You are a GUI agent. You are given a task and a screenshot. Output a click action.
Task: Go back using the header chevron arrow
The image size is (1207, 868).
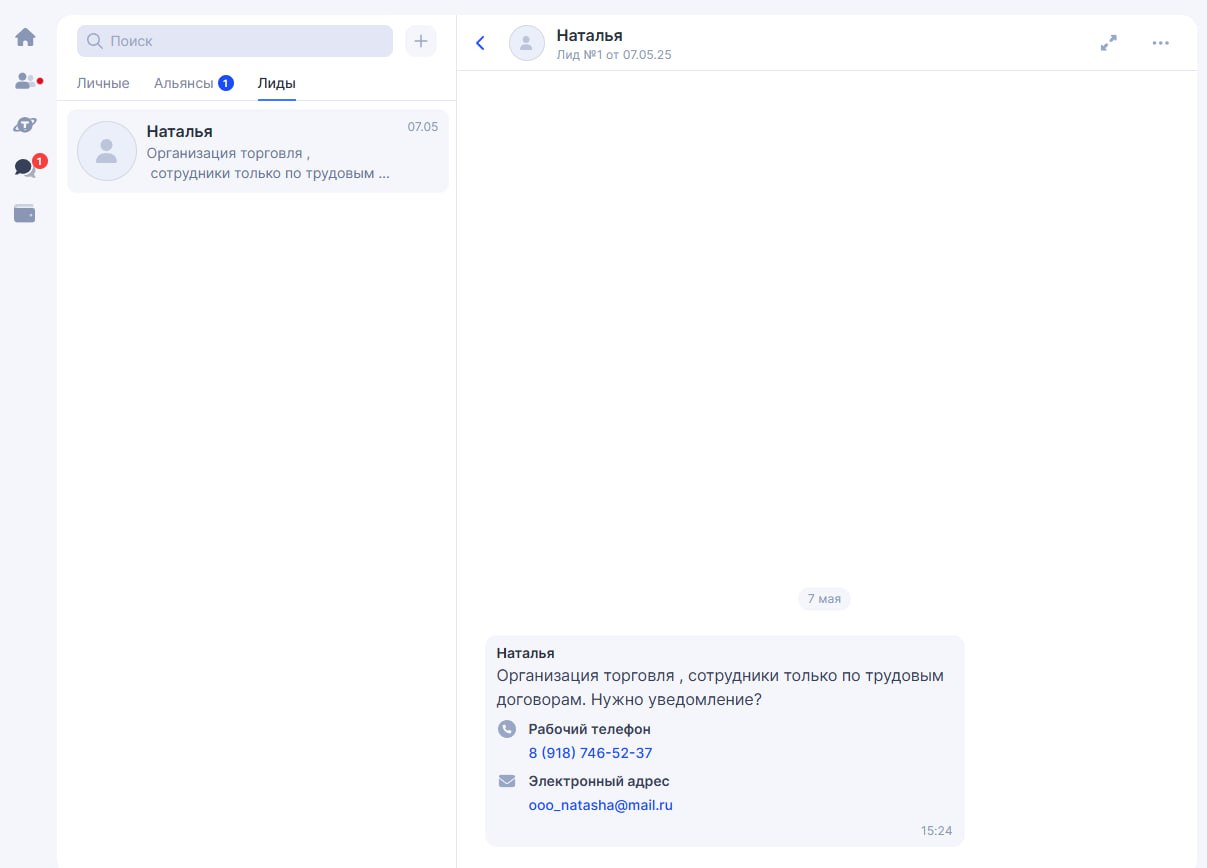point(480,43)
